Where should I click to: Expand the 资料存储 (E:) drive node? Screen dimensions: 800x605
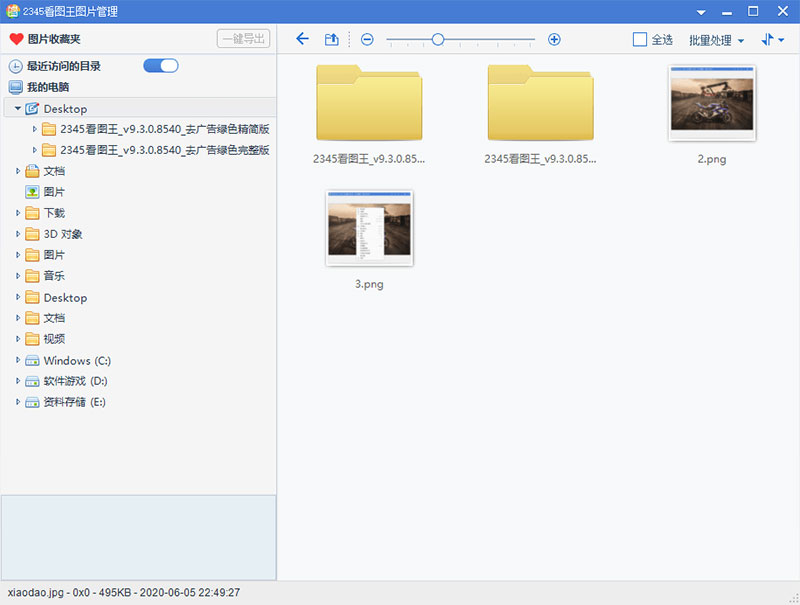(18, 402)
